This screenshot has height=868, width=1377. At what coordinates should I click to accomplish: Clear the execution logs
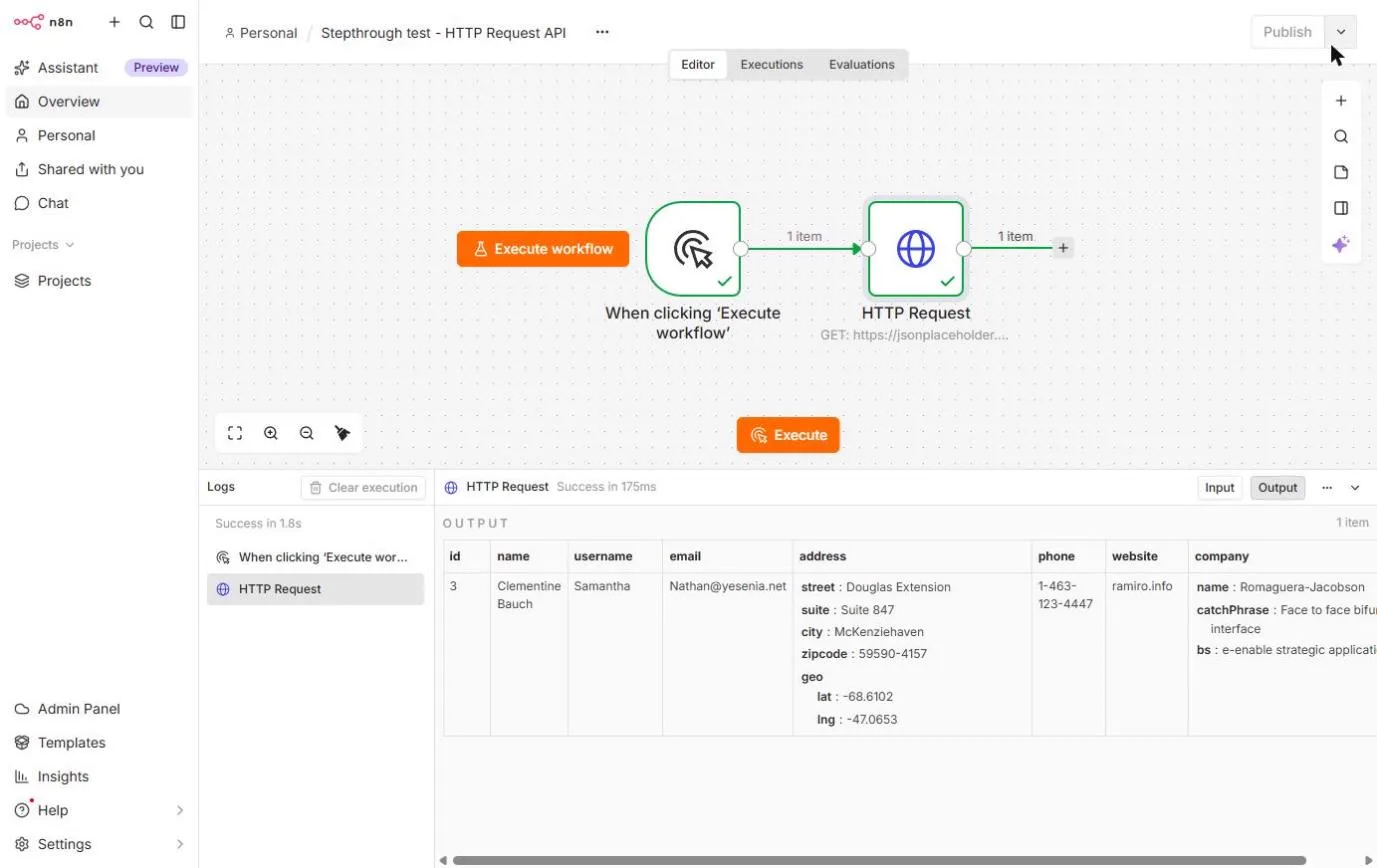coord(363,488)
